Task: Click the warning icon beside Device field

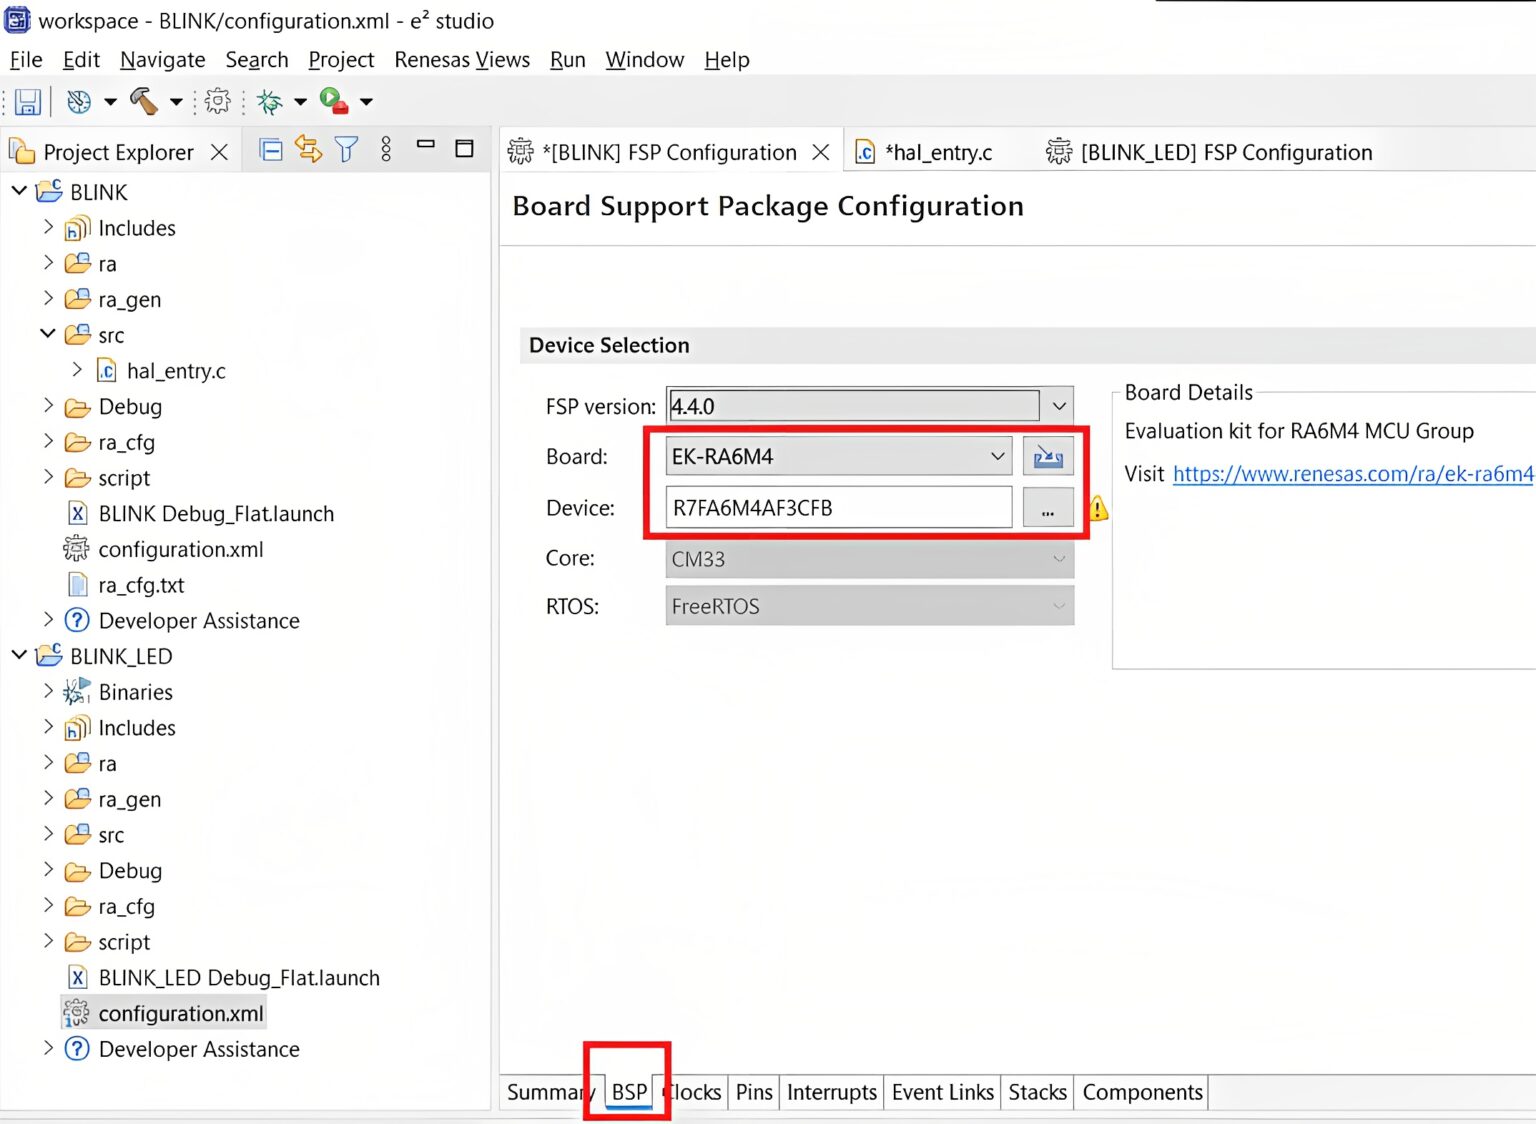Action: 1097,509
